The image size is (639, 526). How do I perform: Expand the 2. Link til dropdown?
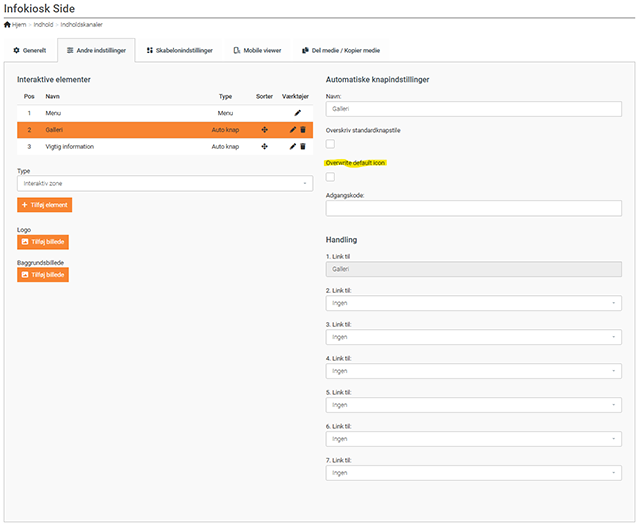pos(474,303)
